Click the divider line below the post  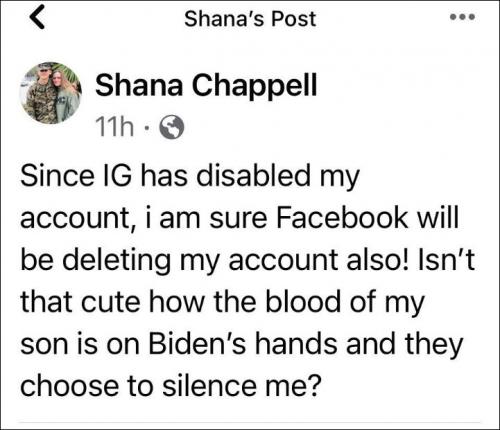click(250, 422)
